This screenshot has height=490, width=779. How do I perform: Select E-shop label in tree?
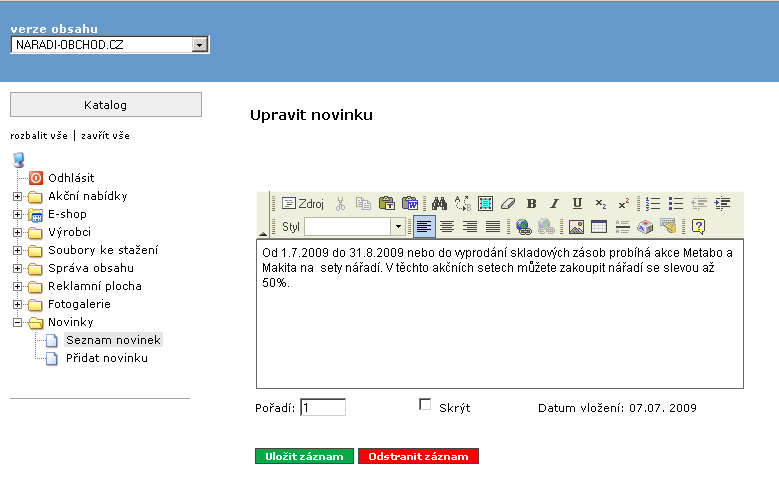pos(67,214)
